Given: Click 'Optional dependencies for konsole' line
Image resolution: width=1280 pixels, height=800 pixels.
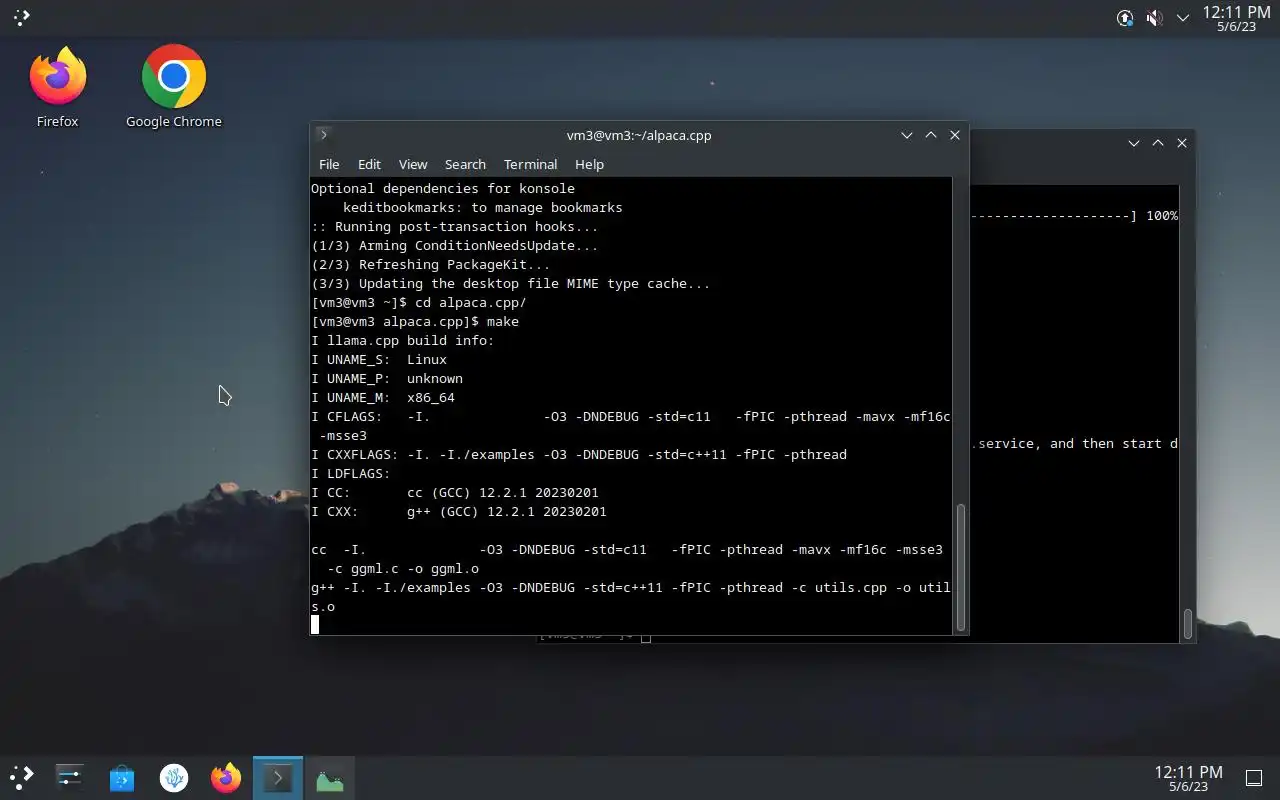Looking at the screenshot, I should pos(443,189).
